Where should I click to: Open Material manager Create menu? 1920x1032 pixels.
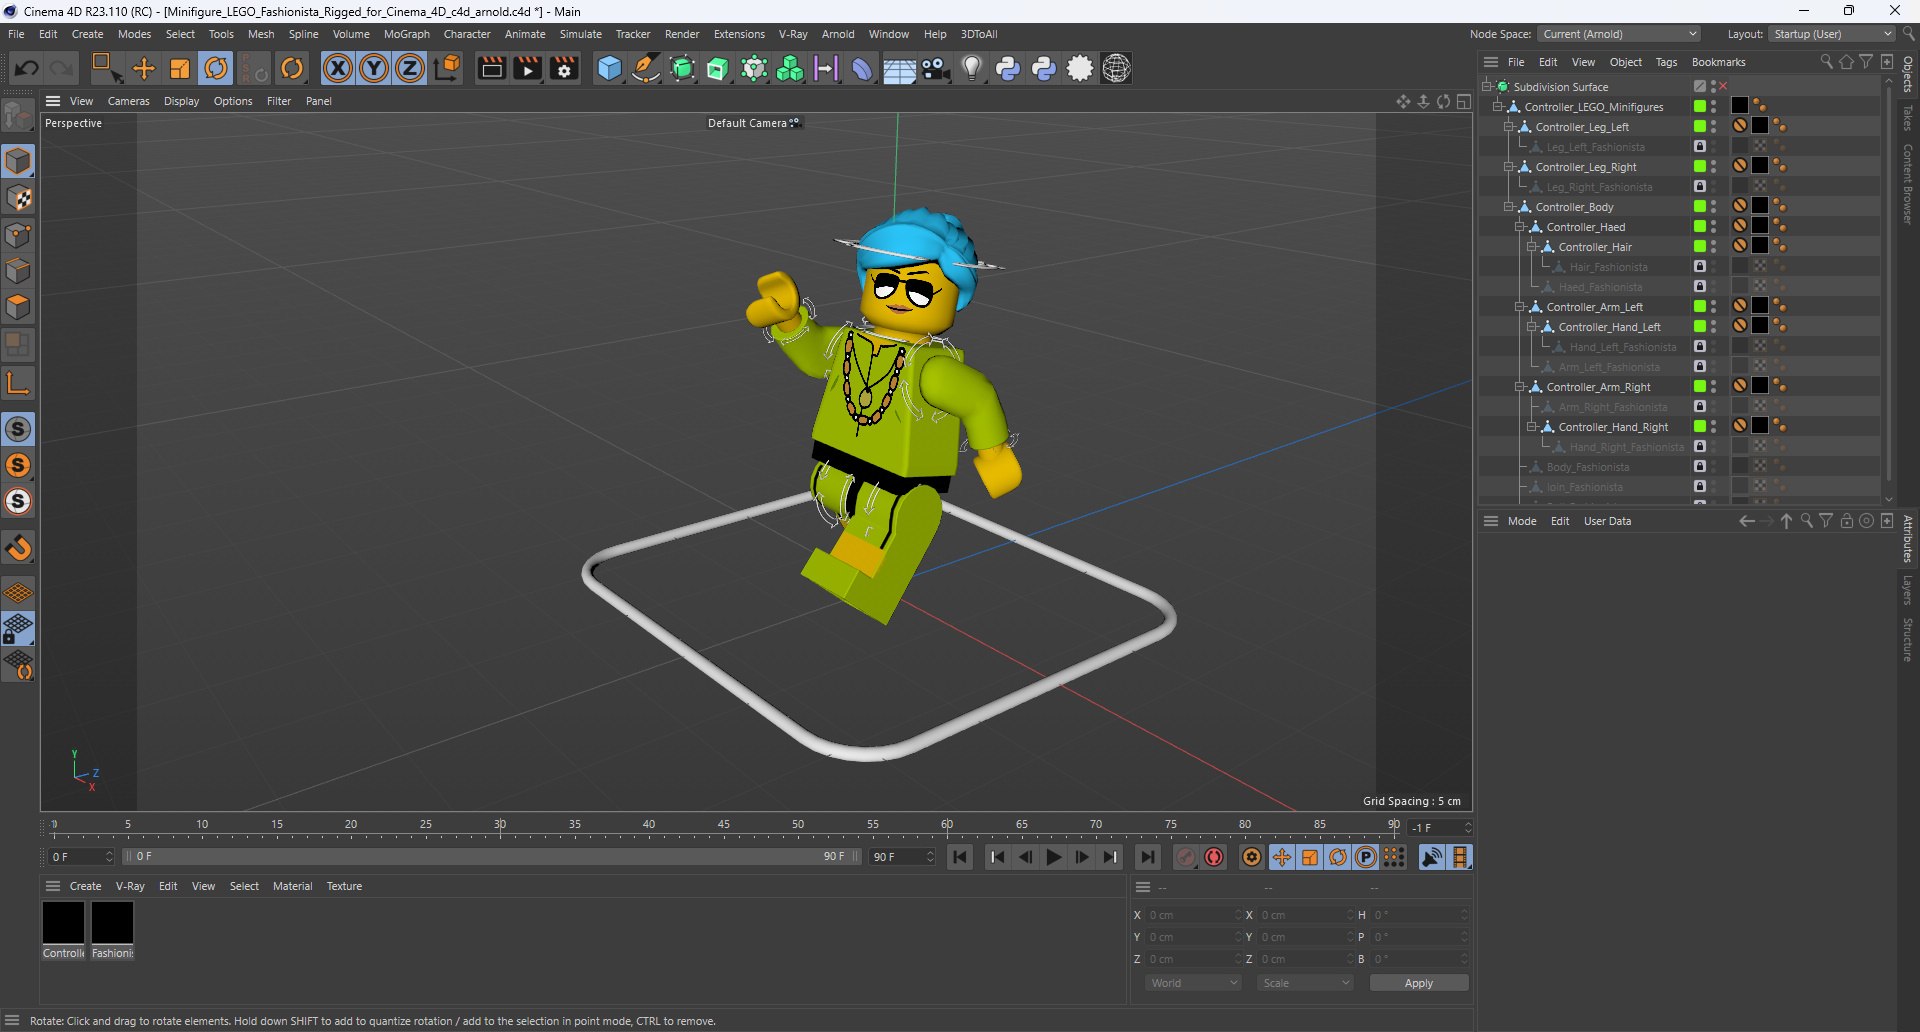tap(85, 886)
